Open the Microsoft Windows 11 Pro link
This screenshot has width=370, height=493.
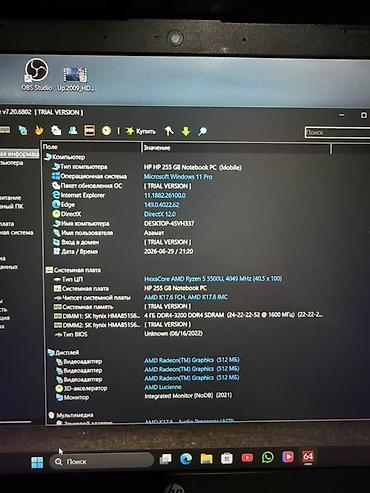pos(178,177)
